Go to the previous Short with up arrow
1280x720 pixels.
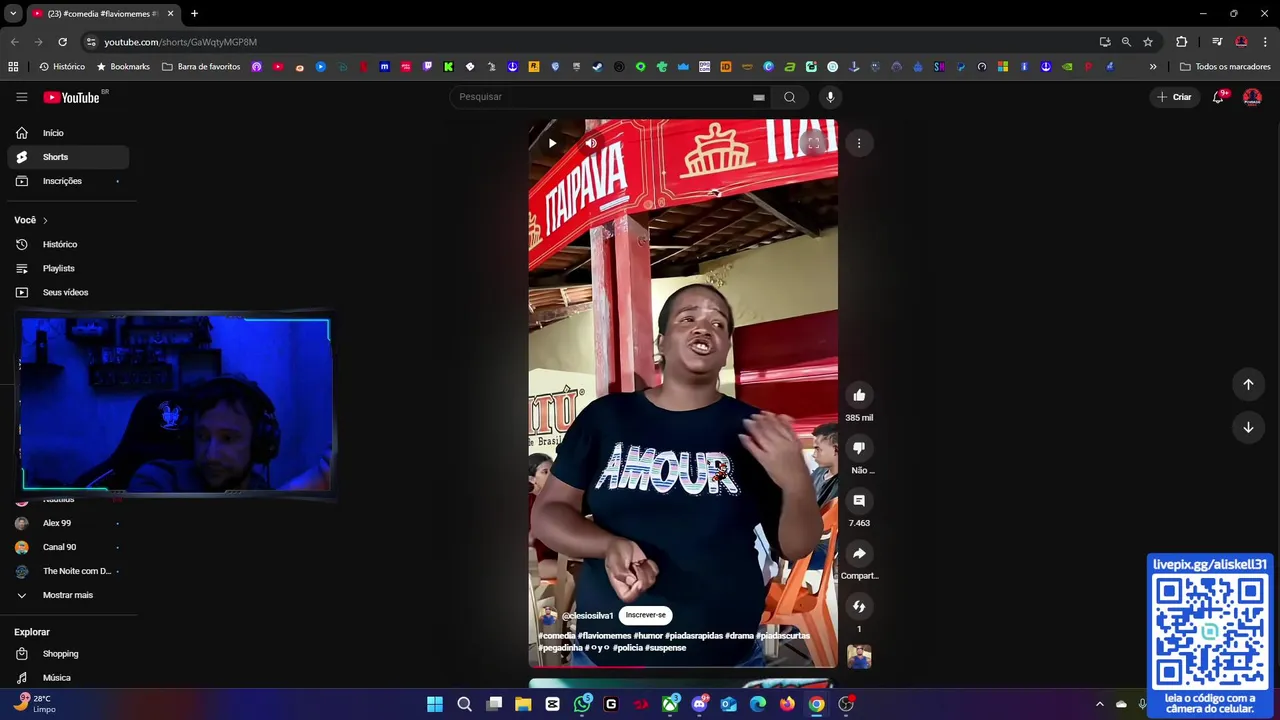(x=1248, y=384)
